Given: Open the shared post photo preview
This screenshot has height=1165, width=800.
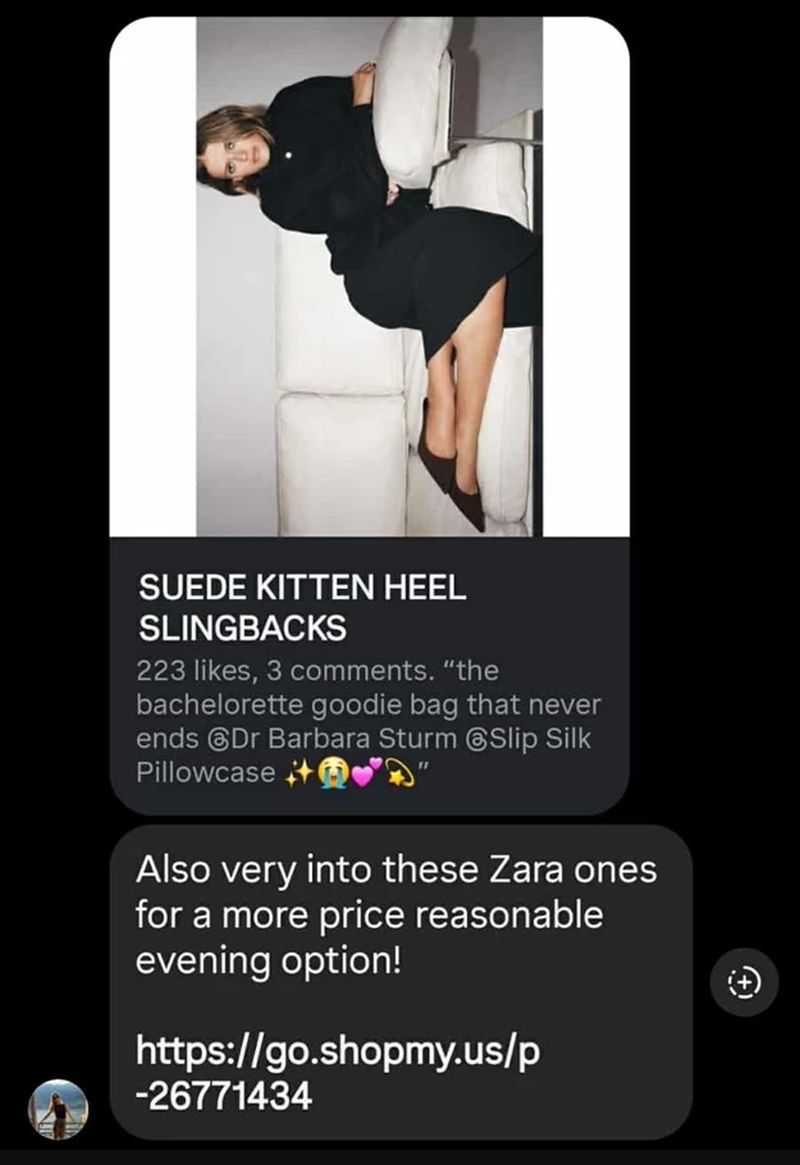Looking at the screenshot, I should pyautogui.click(x=369, y=276).
